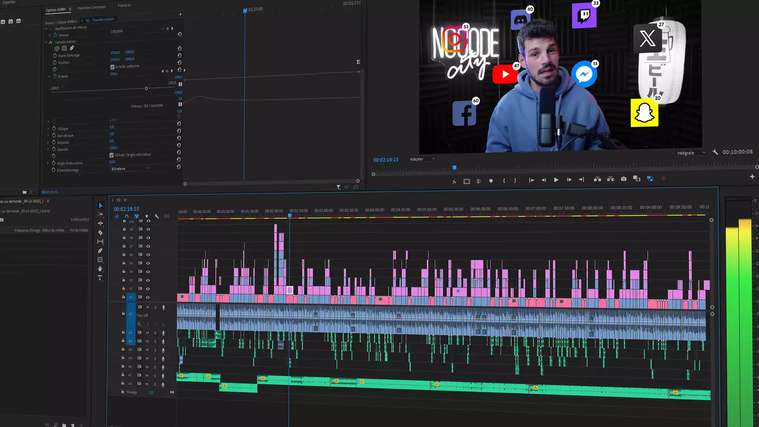Open the Options d'effet panel menu
759x427 pixels.
tap(71, 9)
